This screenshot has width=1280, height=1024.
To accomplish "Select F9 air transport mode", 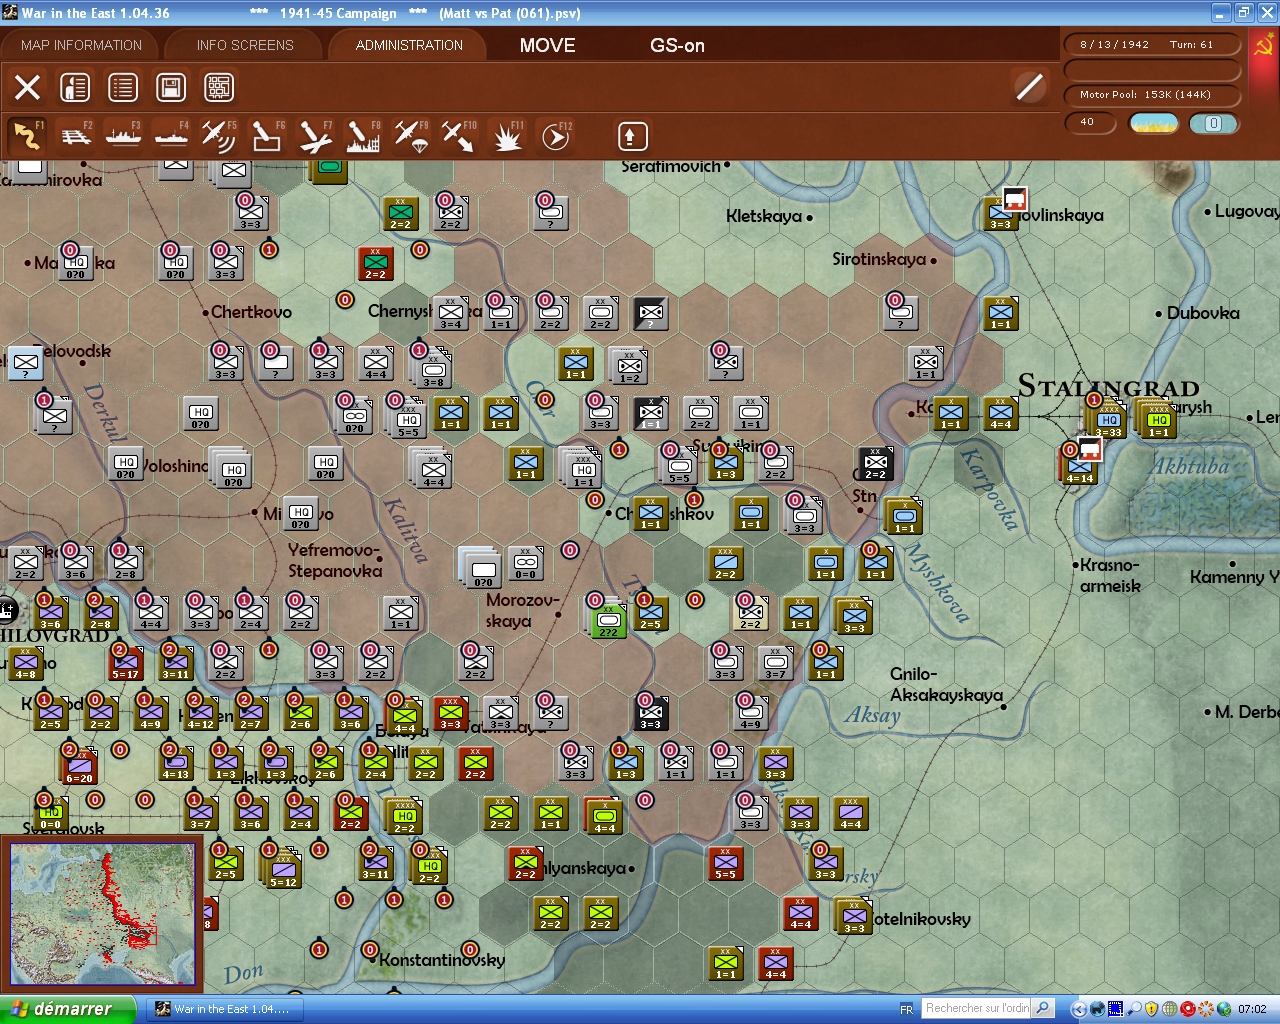I will click(x=411, y=135).
